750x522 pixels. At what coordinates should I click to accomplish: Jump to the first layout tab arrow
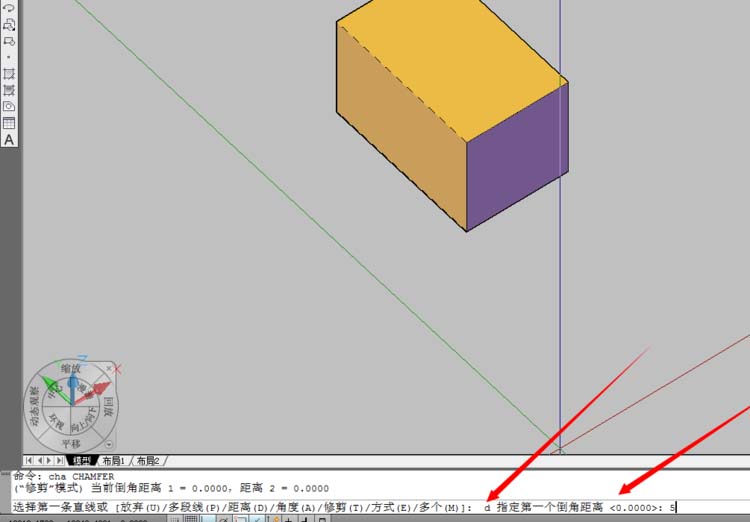29,460
